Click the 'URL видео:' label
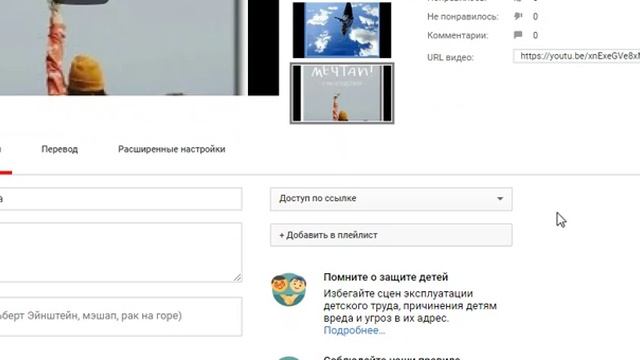The image size is (640, 360). click(x=450, y=58)
